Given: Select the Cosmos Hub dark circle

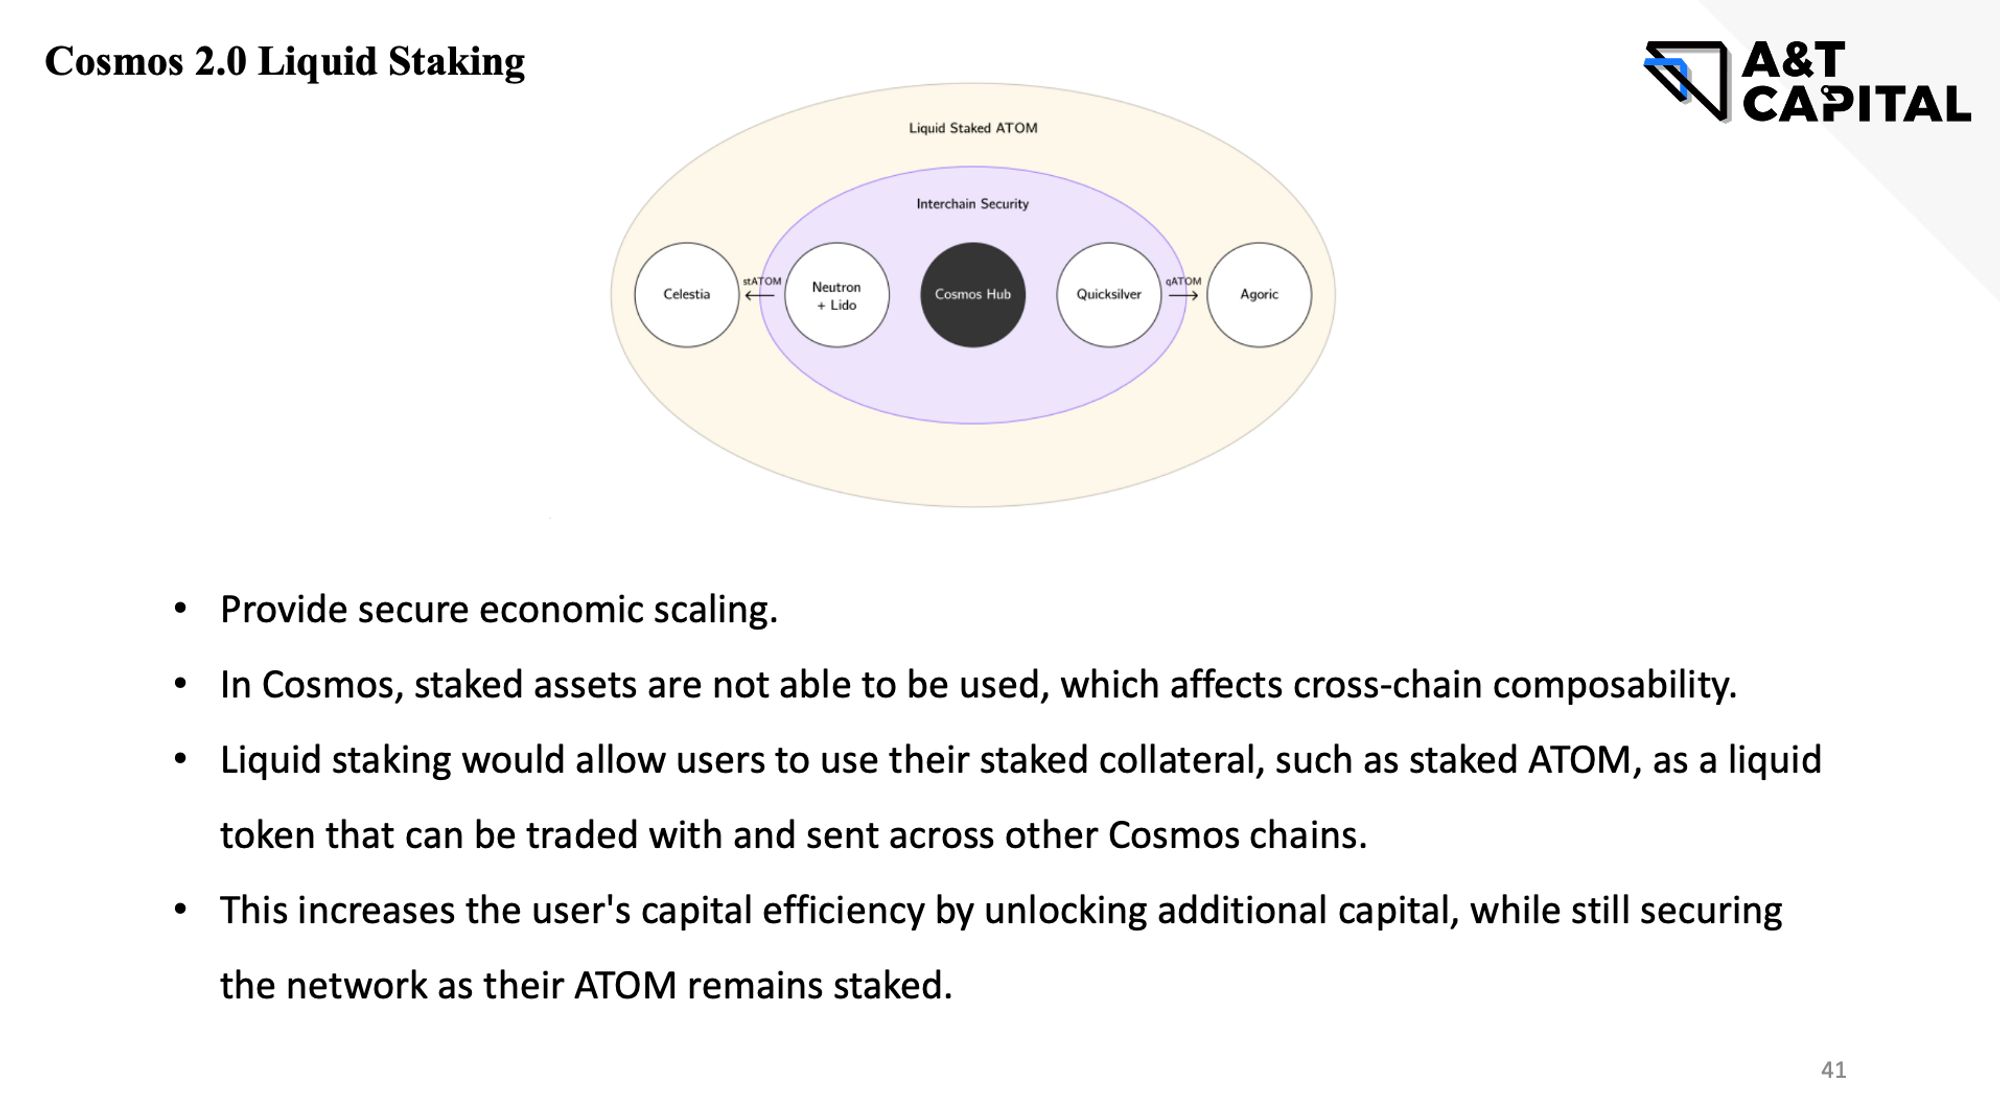Looking at the screenshot, I should pyautogui.click(x=972, y=295).
